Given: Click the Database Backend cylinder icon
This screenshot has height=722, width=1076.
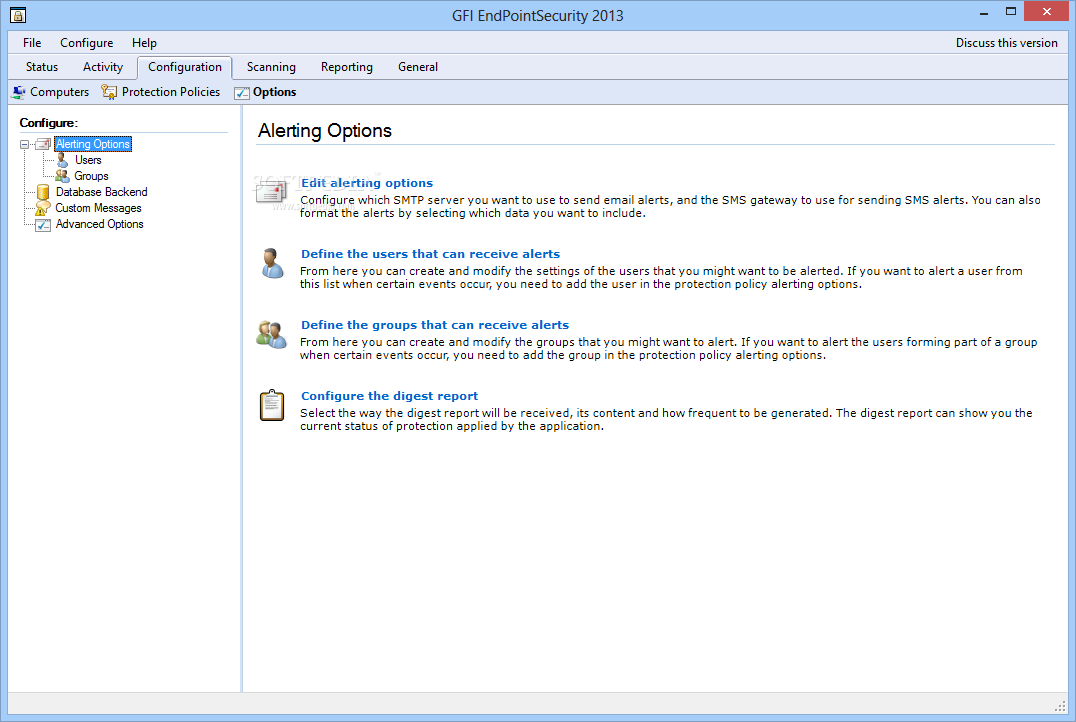Looking at the screenshot, I should (43, 192).
